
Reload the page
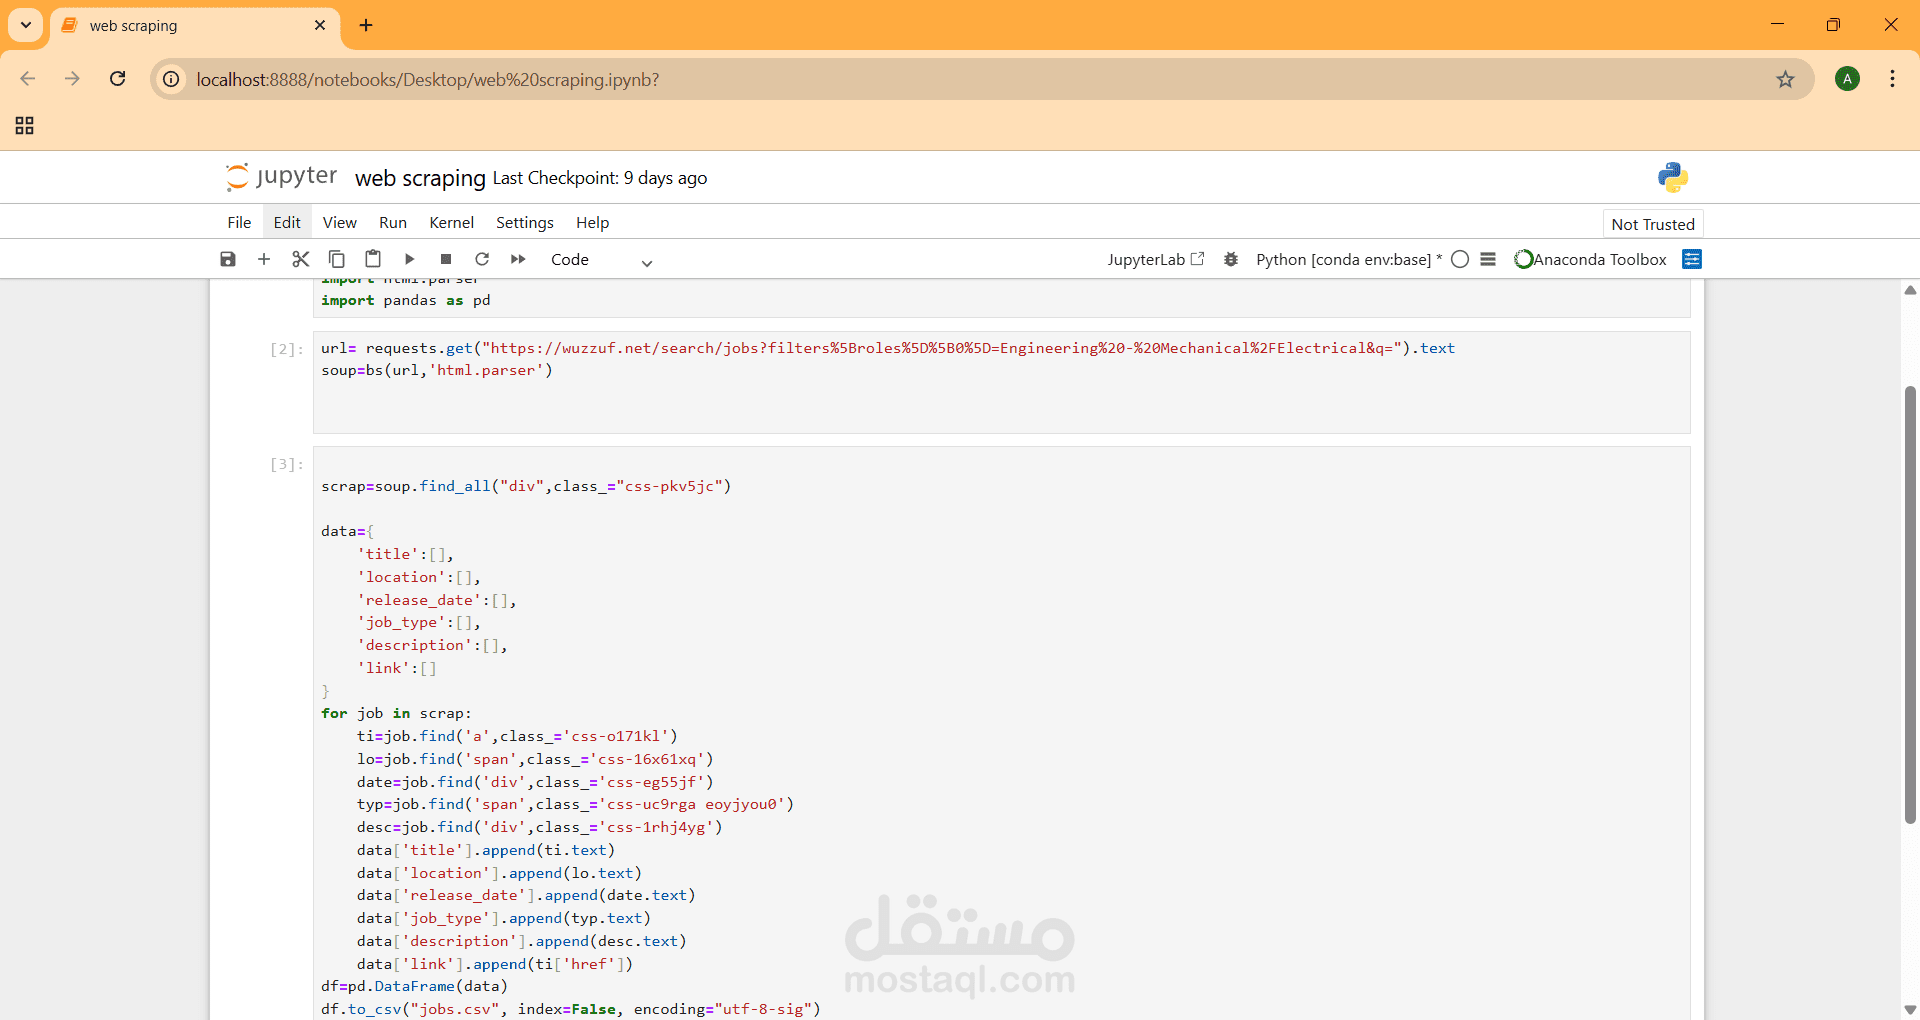[117, 79]
